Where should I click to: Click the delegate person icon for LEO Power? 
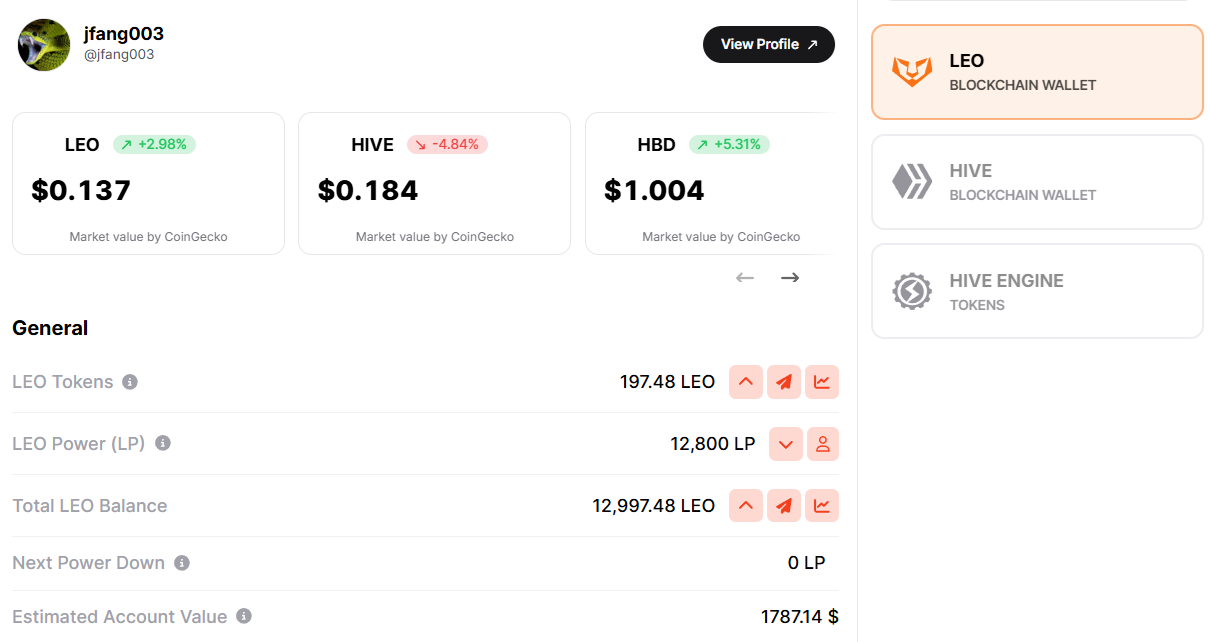click(x=822, y=444)
